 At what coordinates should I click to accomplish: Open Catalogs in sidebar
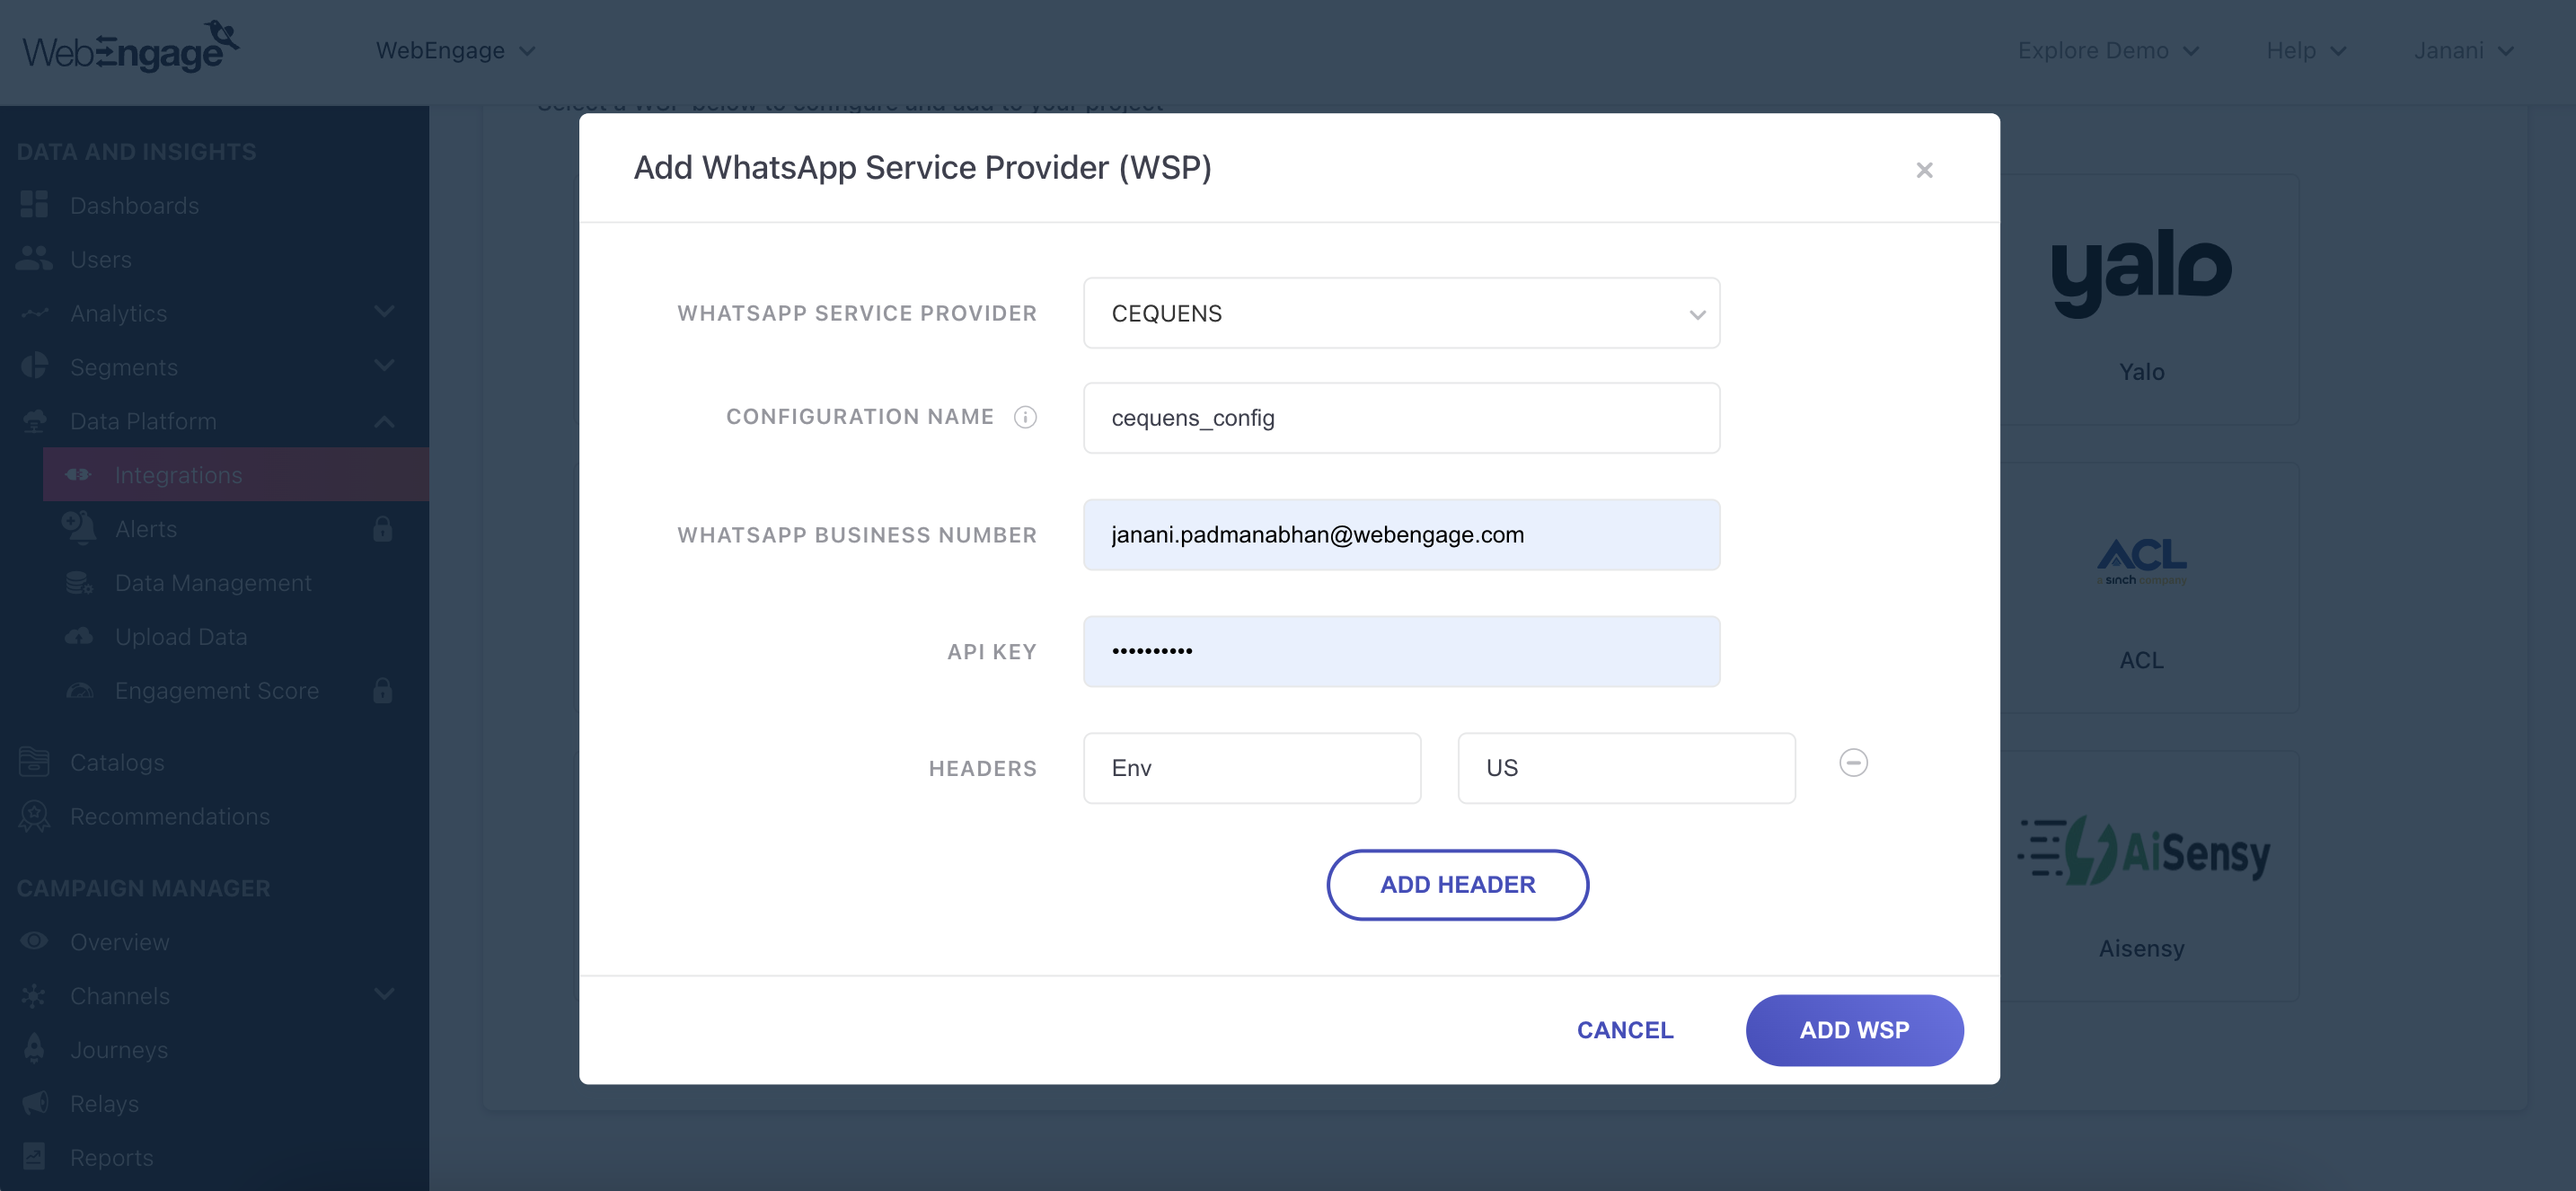[117, 762]
